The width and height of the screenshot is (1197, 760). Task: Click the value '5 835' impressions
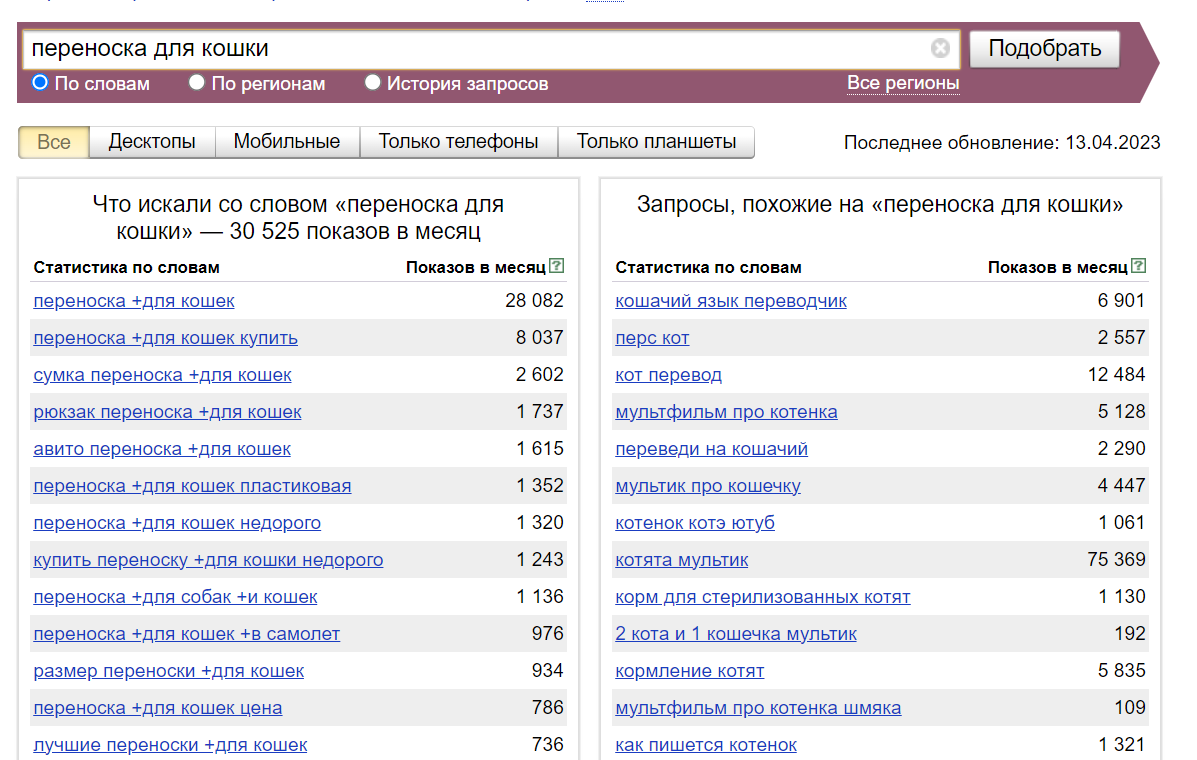pos(1121,671)
